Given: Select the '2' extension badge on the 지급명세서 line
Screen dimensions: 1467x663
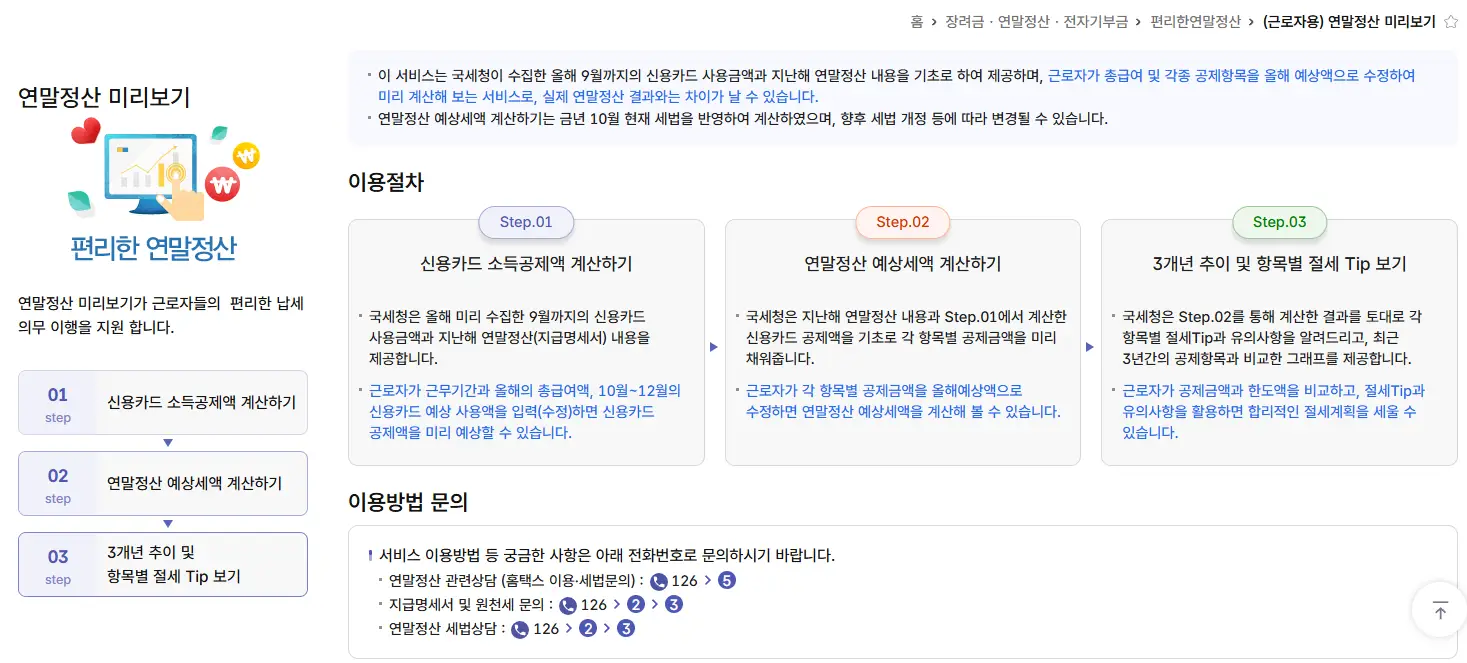Looking at the screenshot, I should pos(635,605).
